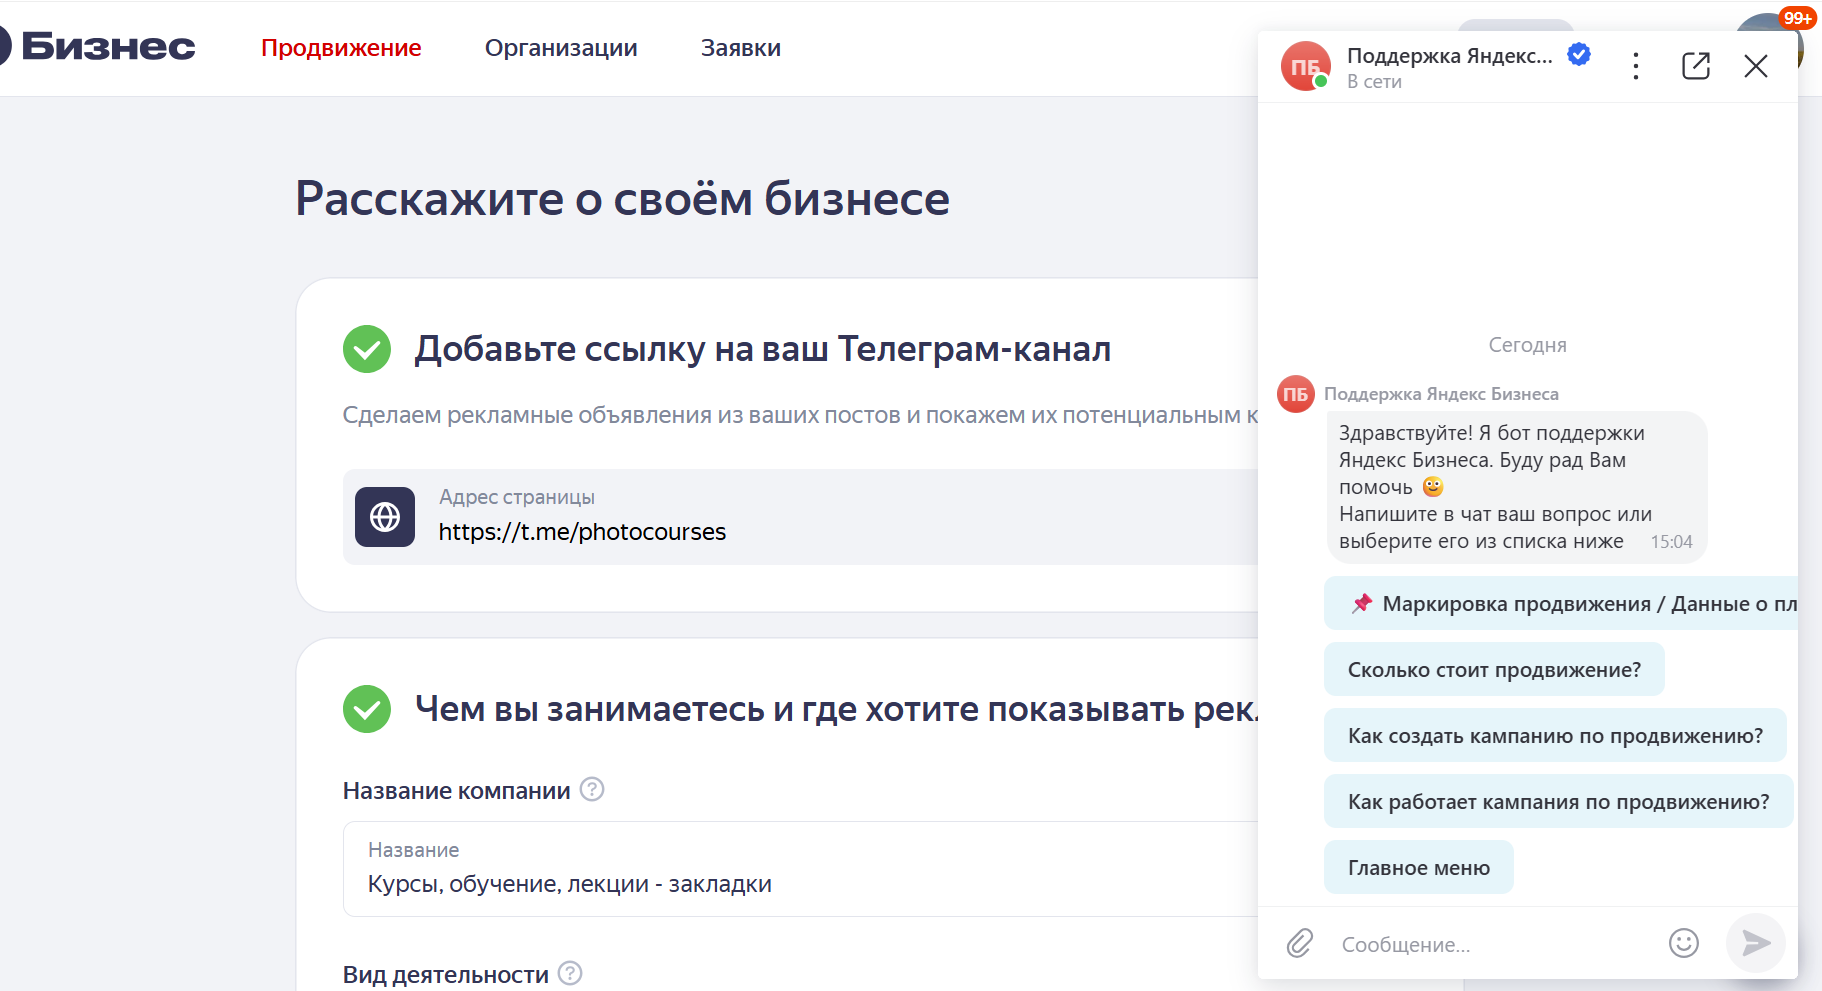Image resolution: width=1822 pixels, height=991 pixels.
Task: Click the 15:04 message timestamp
Action: point(1671,542)
